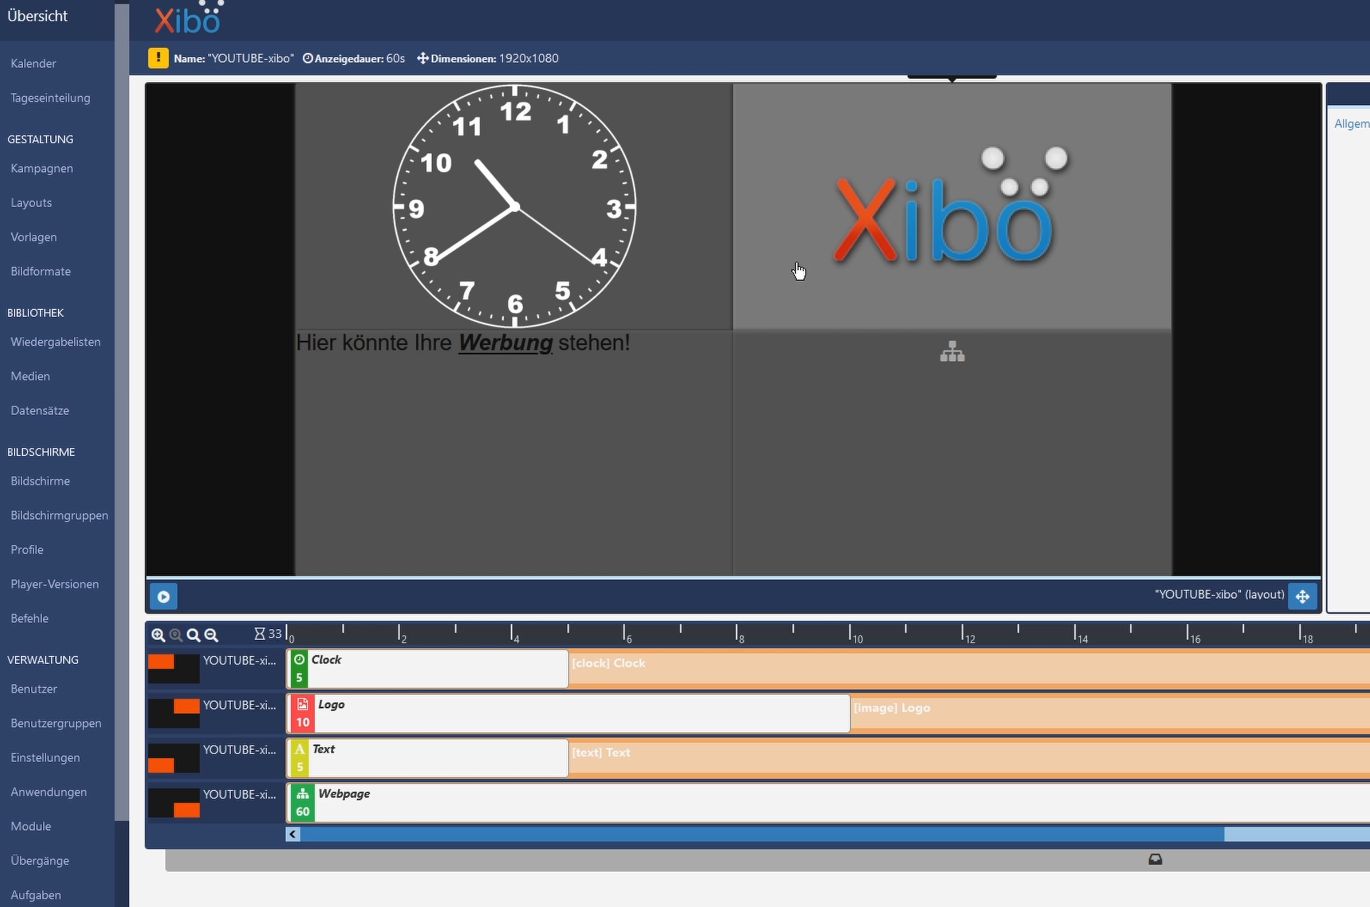The height and width of the screenshot is (907, 1370).
Task: Click the Dimensionen 1920x1080 label
Action: pyautogui.click(x=488, y=59)
